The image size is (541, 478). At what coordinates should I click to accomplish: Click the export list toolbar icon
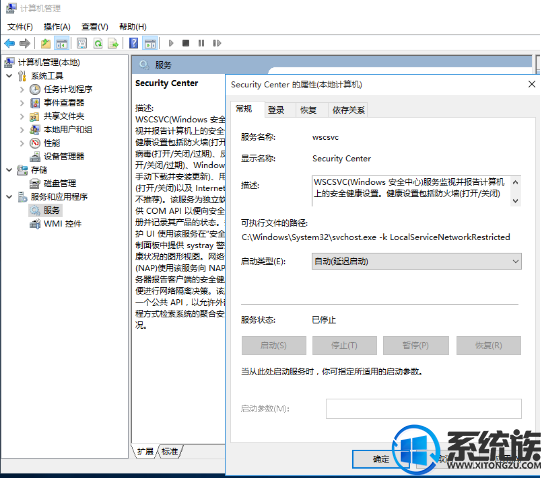tap(114, 43)
